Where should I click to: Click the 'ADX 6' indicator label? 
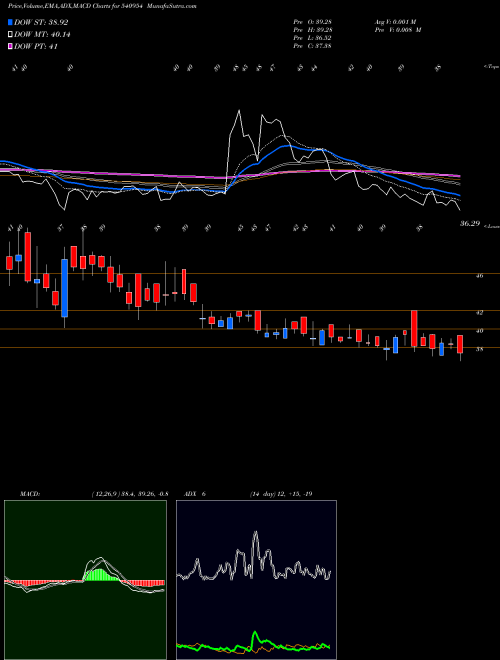point(194,494)
